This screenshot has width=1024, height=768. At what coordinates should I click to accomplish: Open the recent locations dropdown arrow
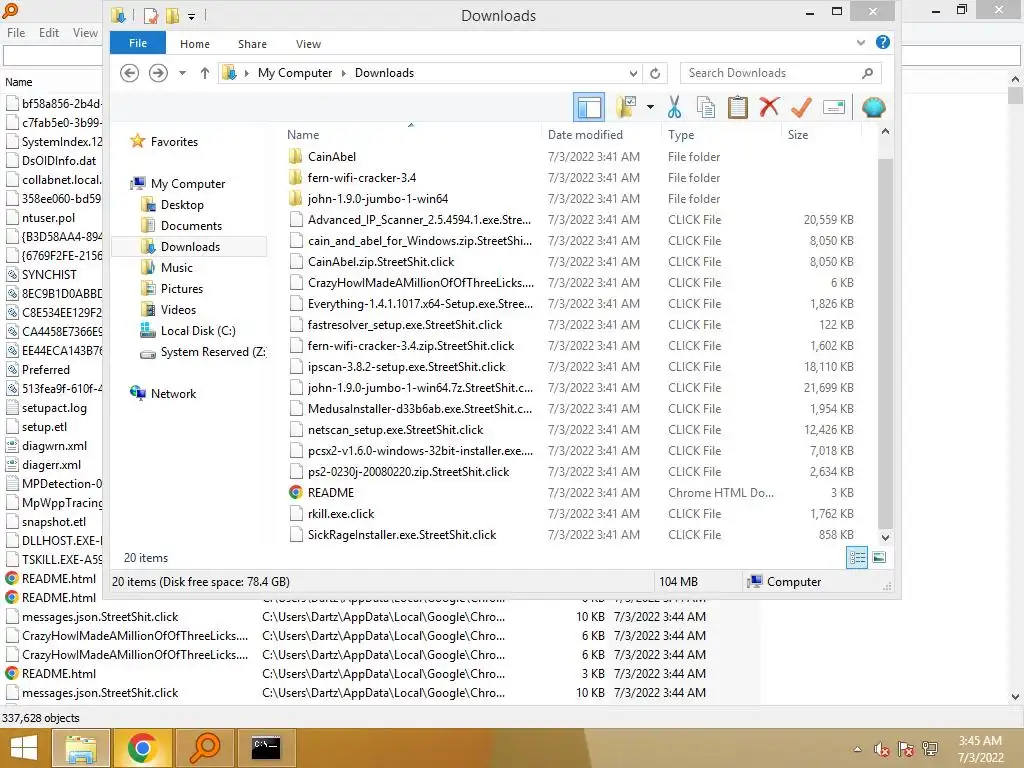point(182,73)
